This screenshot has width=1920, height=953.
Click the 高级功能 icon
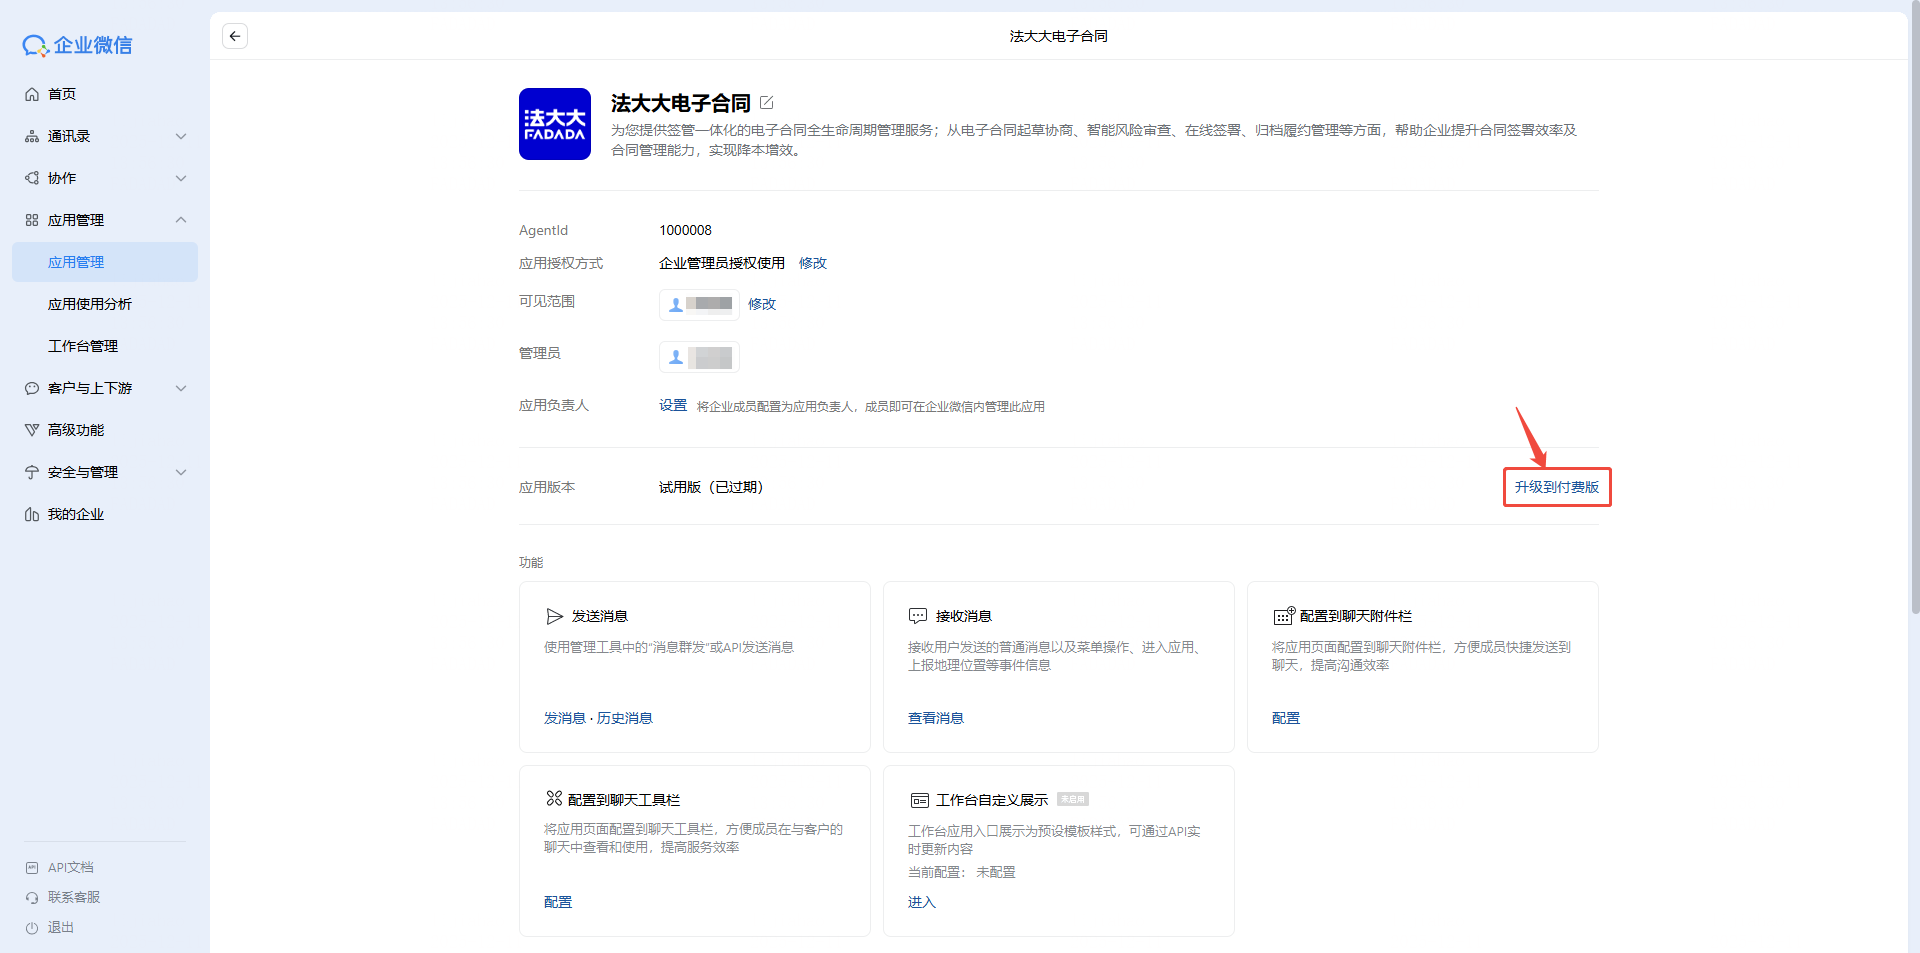(x=32, y=430)
